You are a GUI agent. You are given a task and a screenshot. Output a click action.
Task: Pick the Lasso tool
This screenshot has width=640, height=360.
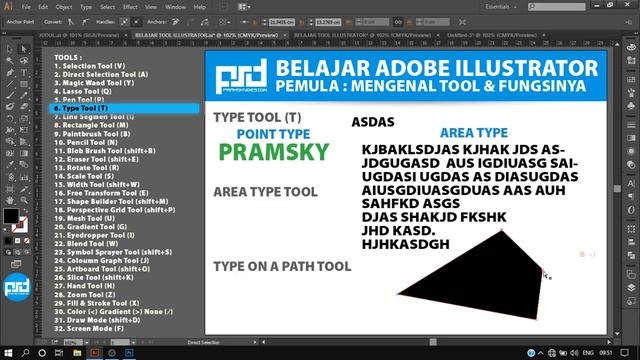click(x=24, y=61)
